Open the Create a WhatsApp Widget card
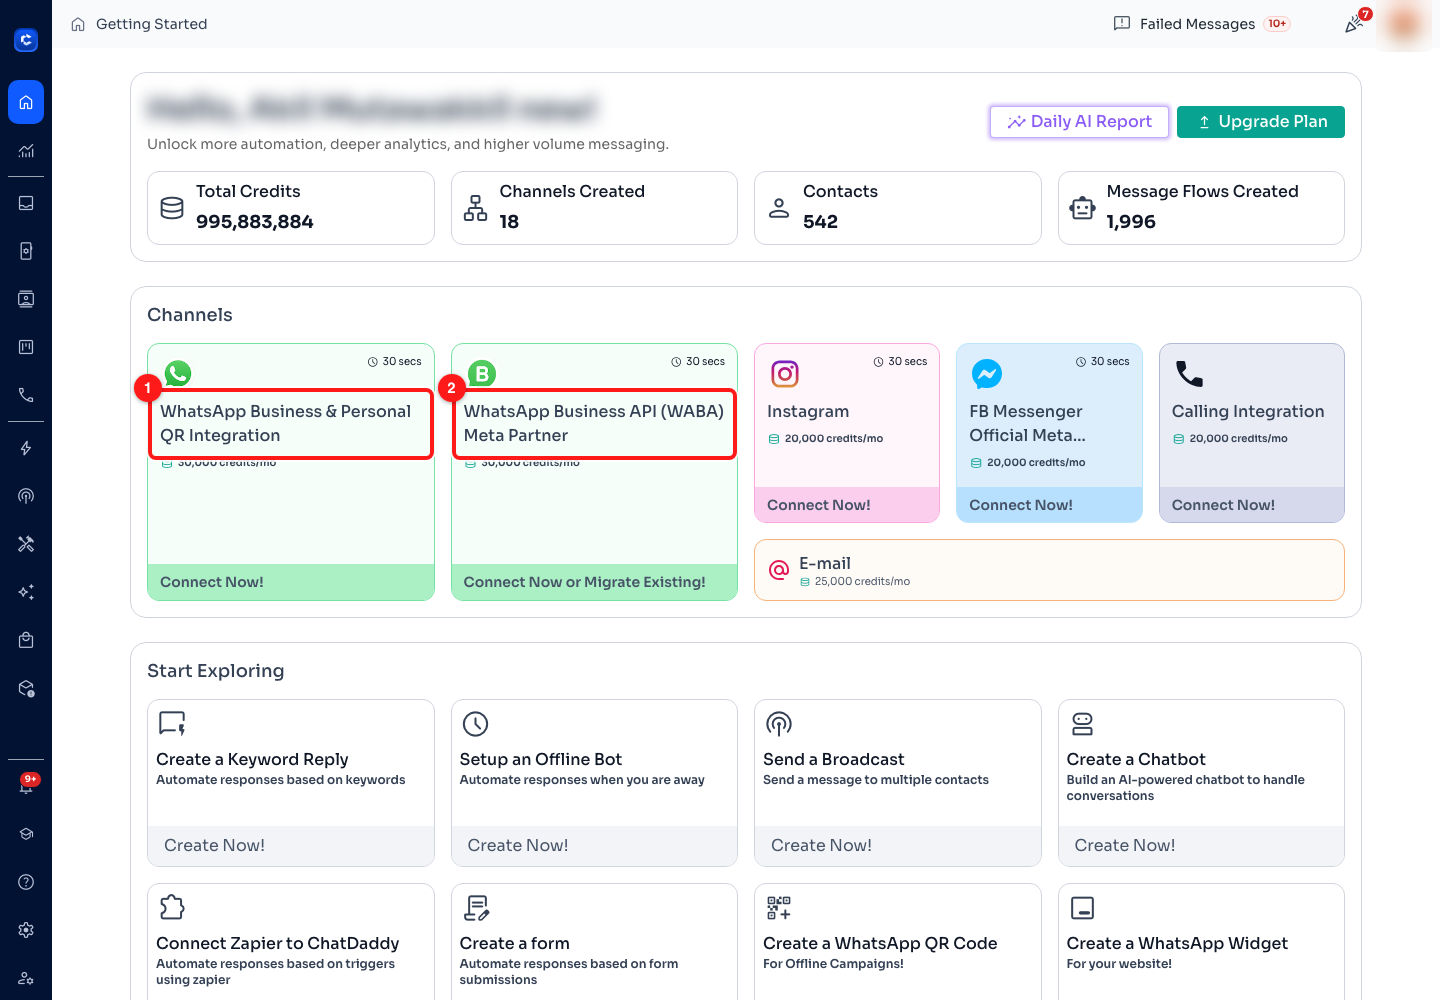The image size is (1440, 1000). [1201, 942]
